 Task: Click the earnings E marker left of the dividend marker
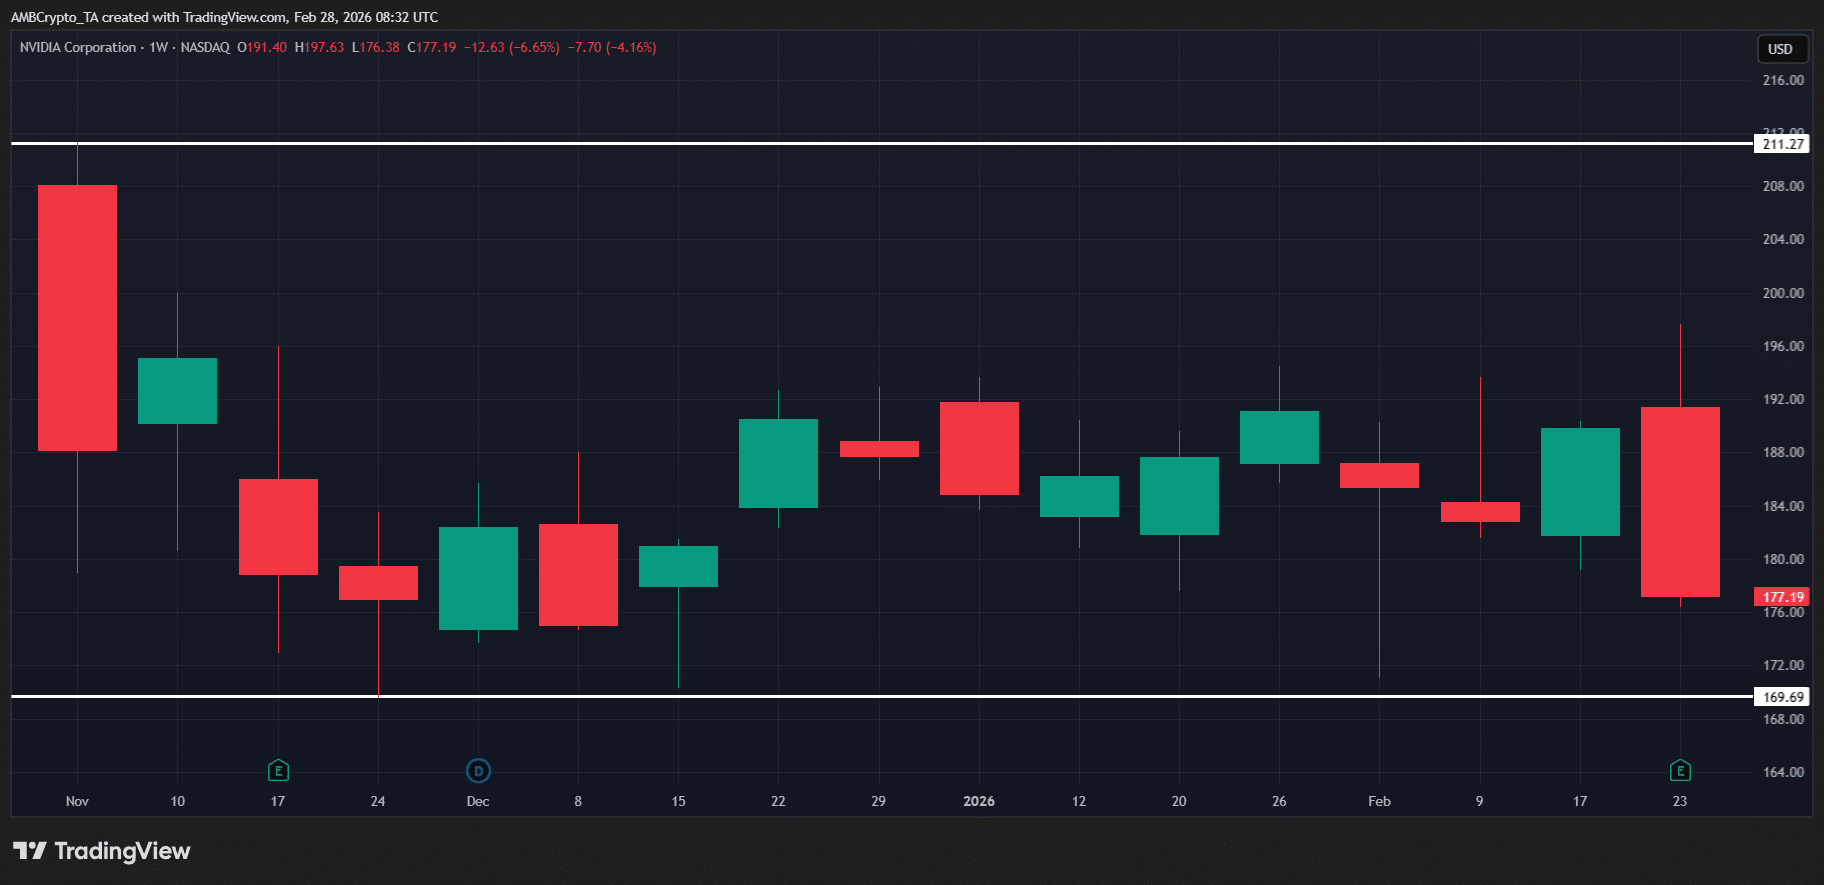click(278, 770)
